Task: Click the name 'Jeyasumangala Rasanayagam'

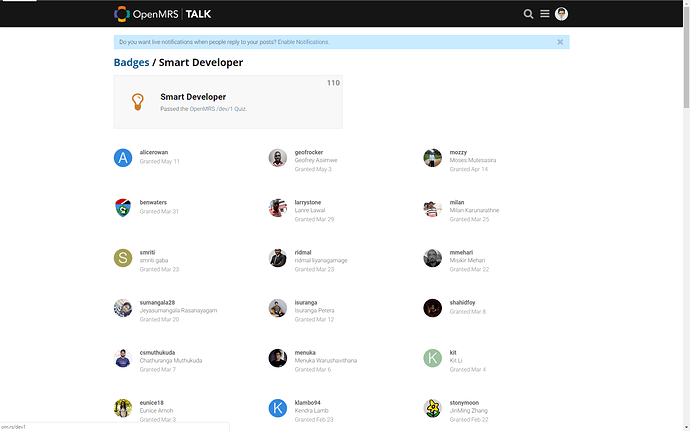Action: point(178,311)
